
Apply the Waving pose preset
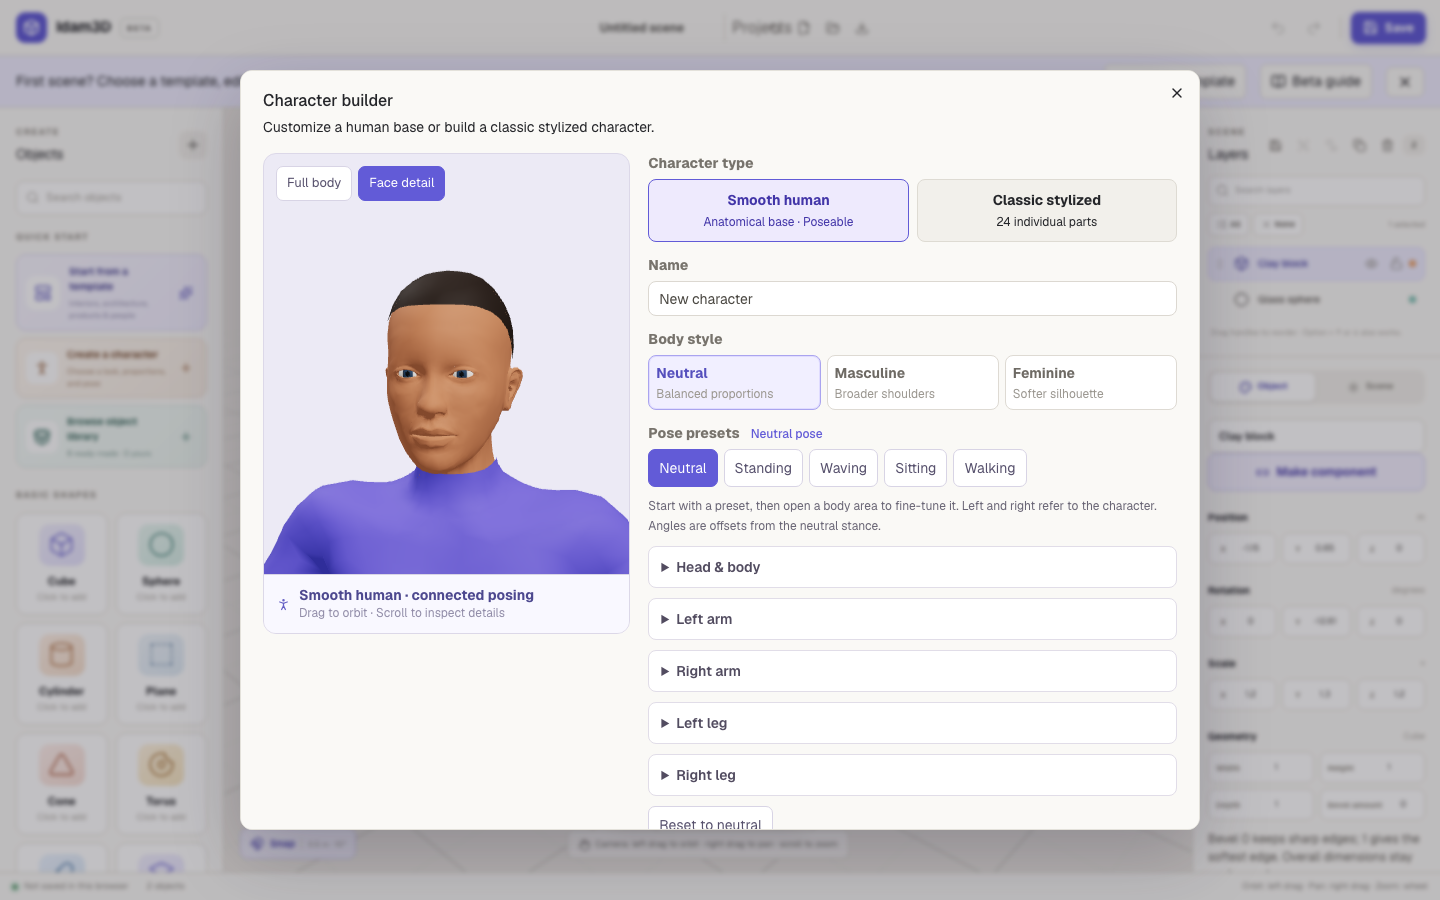tap(843, 468)
